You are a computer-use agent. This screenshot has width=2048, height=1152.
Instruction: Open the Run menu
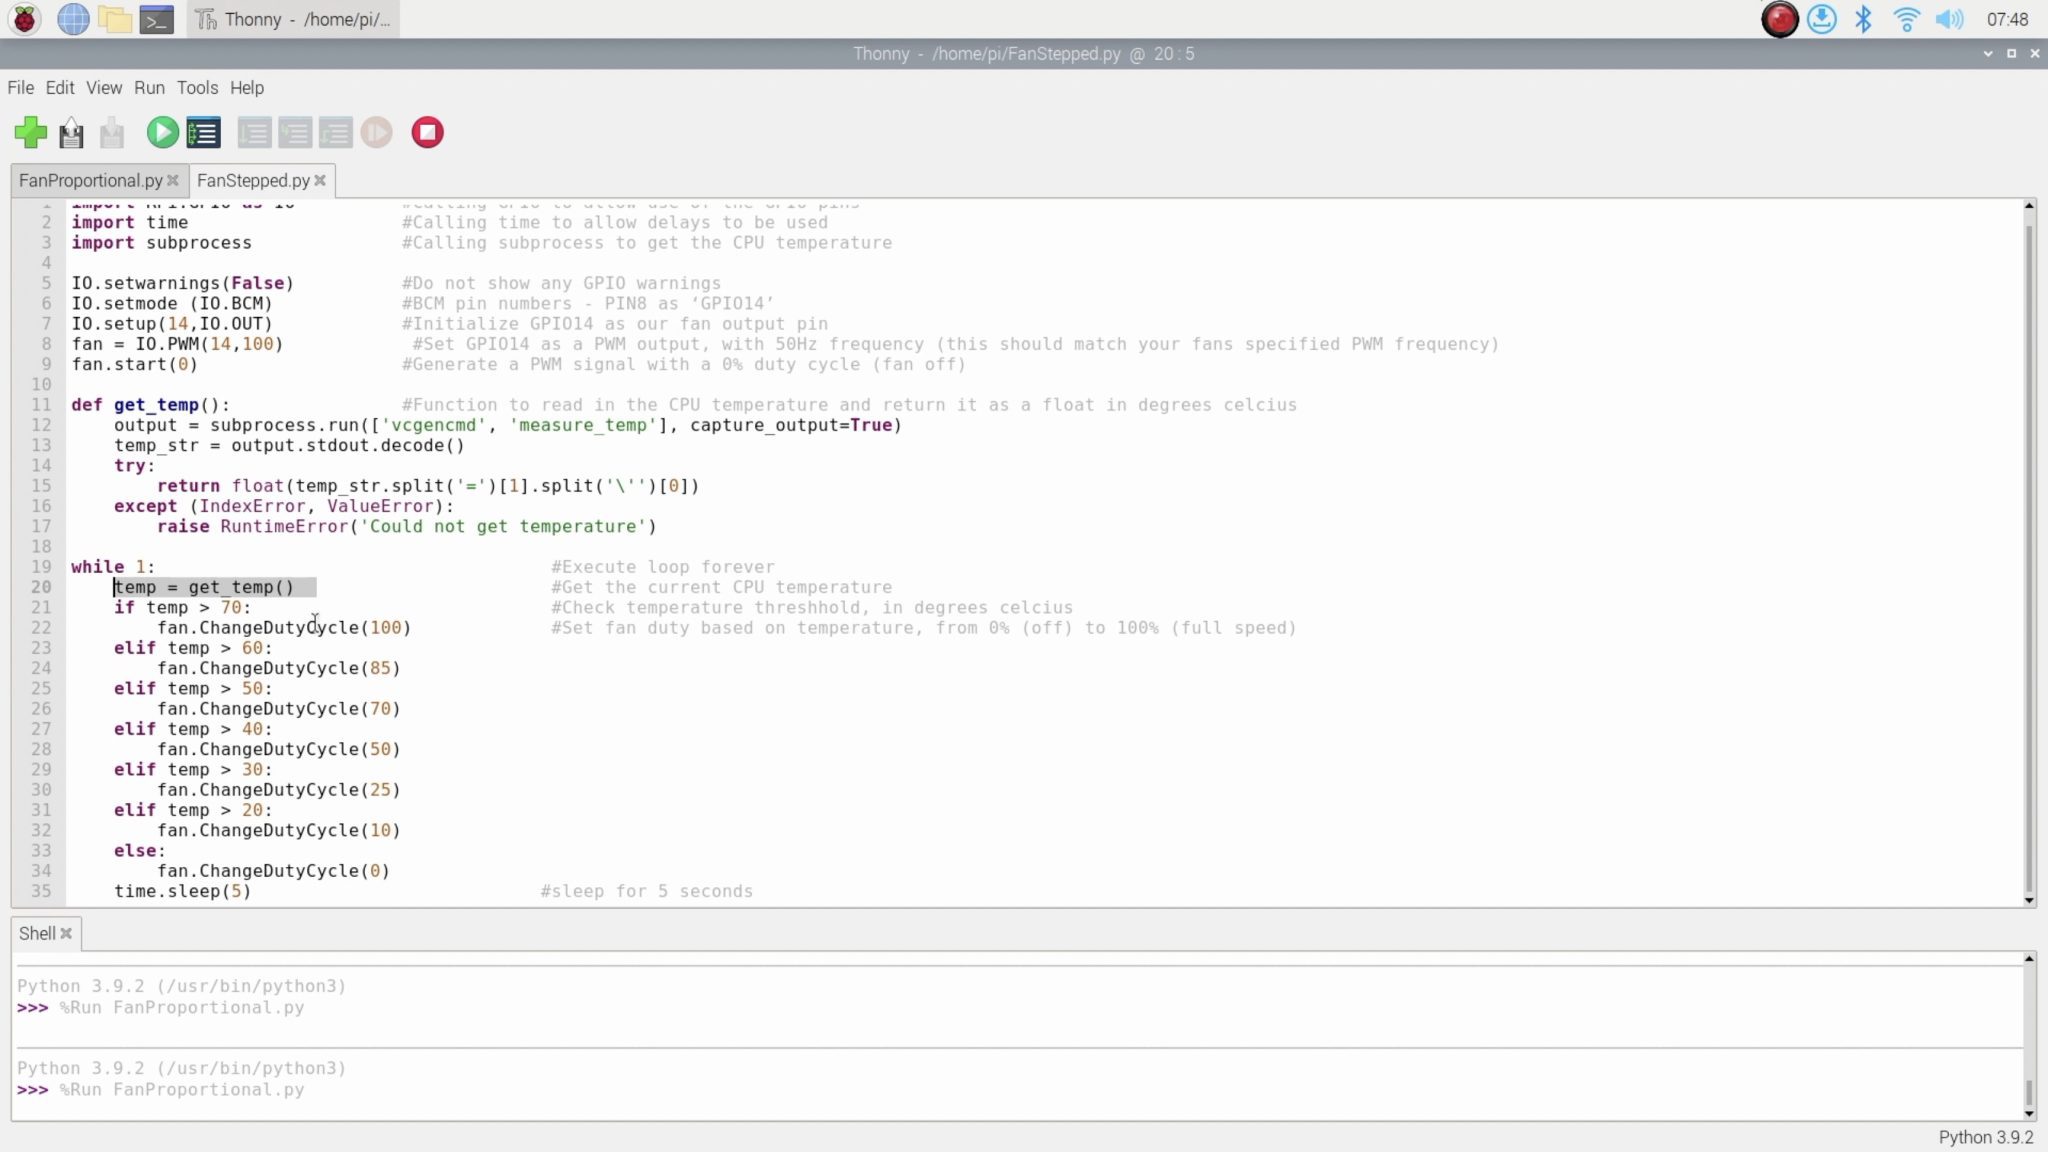click(x=149, y=88)
